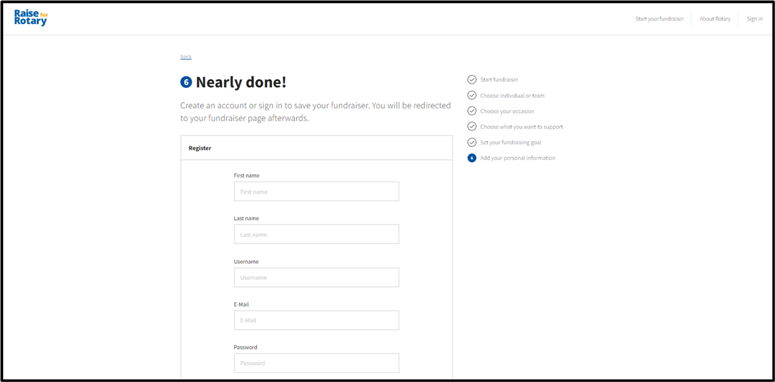This screenshot has height=382, width=775.
Task: Focus the Last name input field
Action: click(x=316, y=234)
